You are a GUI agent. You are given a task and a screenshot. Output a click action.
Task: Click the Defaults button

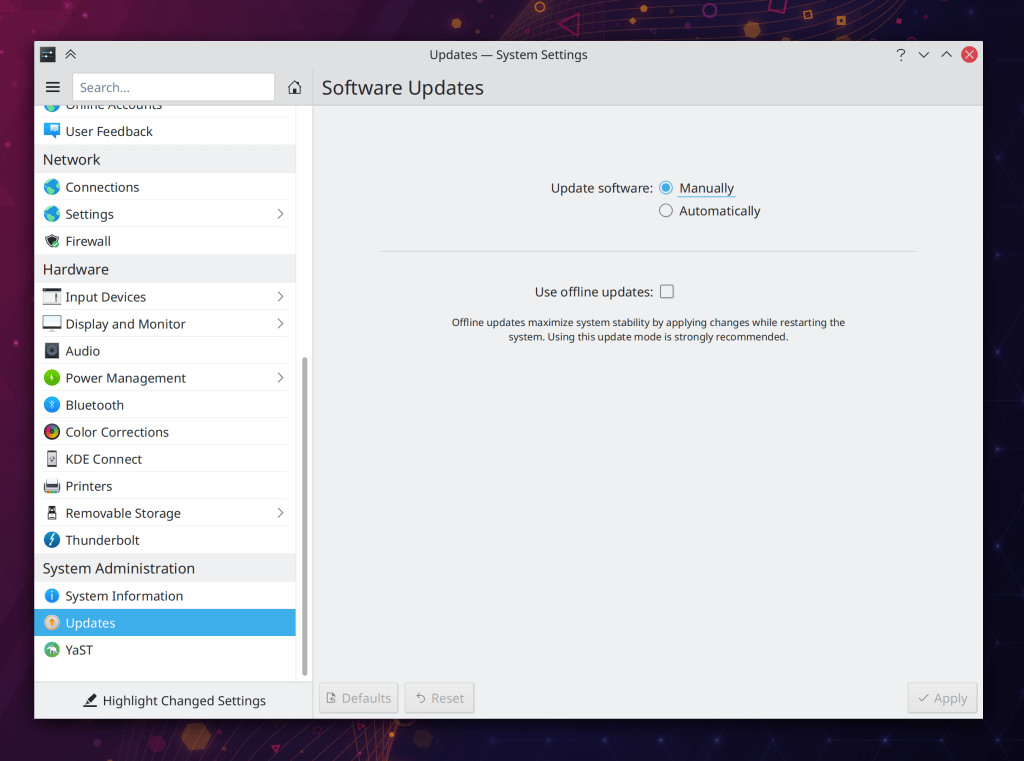click(359, 698)
